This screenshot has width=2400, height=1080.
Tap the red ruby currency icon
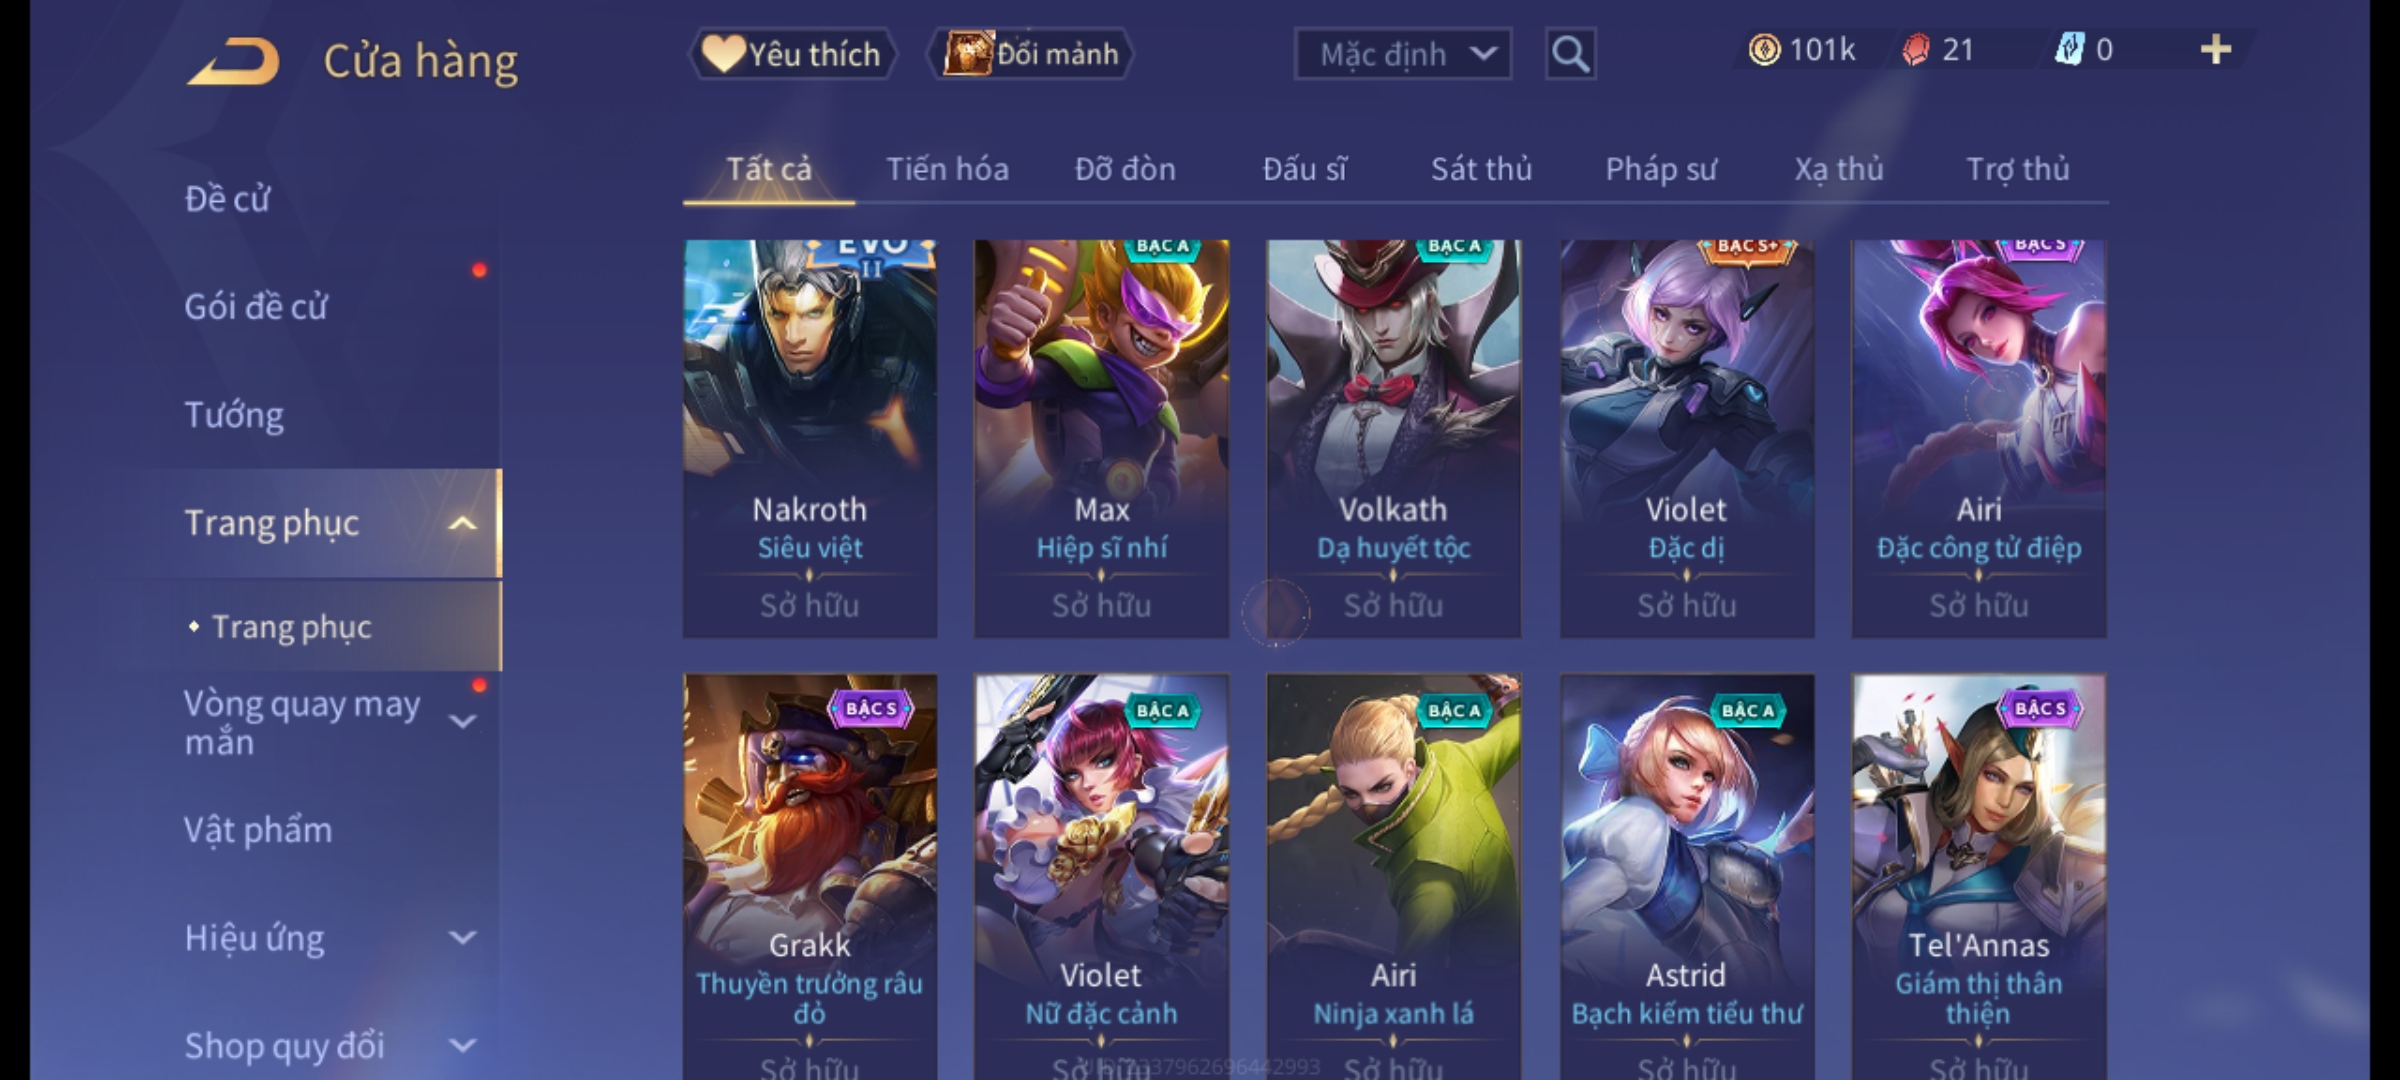[x=1915, y=50]
